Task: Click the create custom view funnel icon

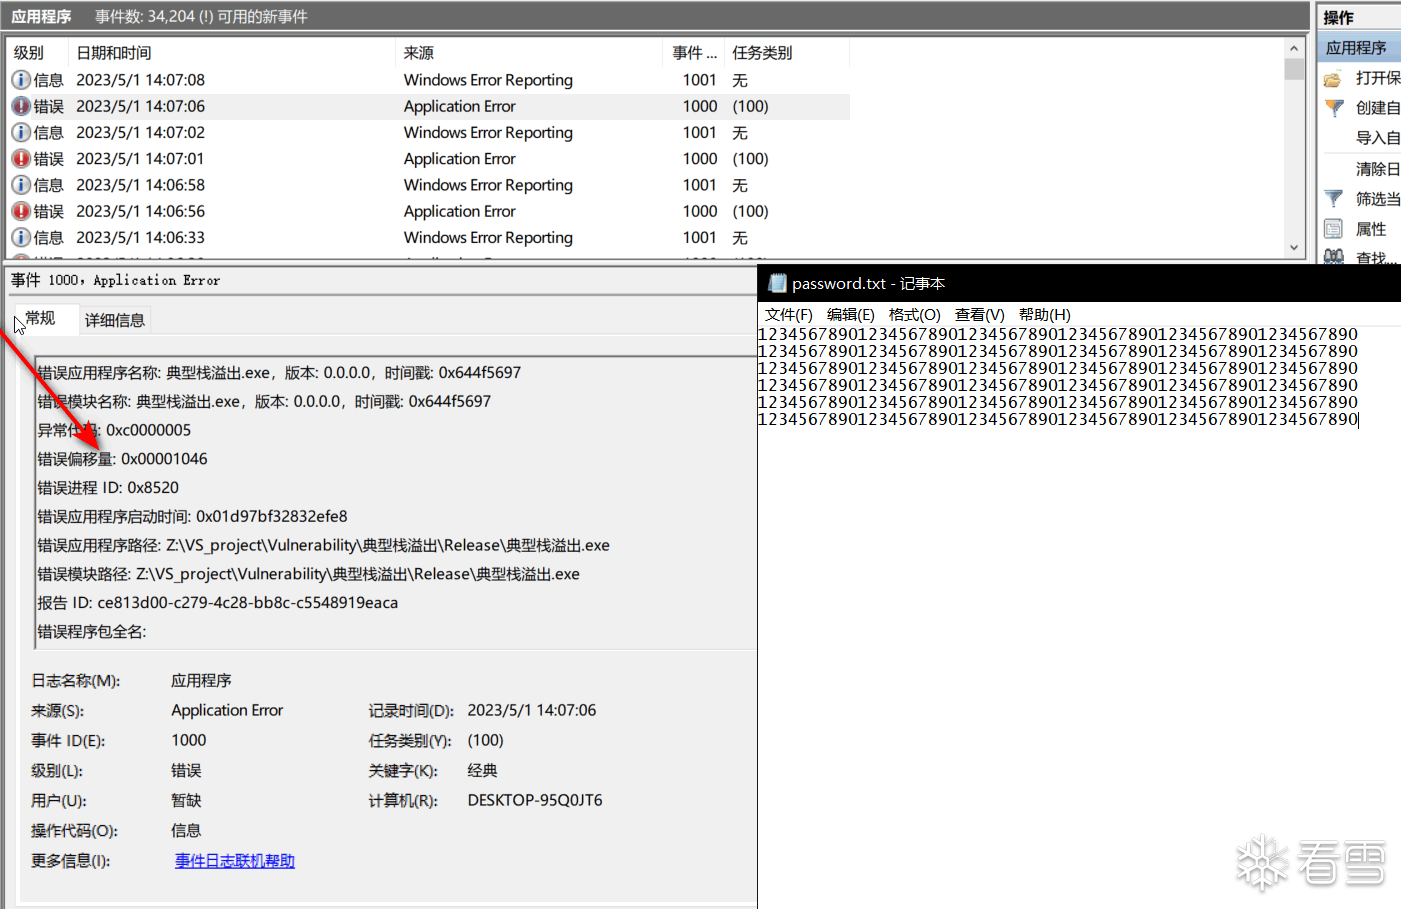Action: point(1333,108)
